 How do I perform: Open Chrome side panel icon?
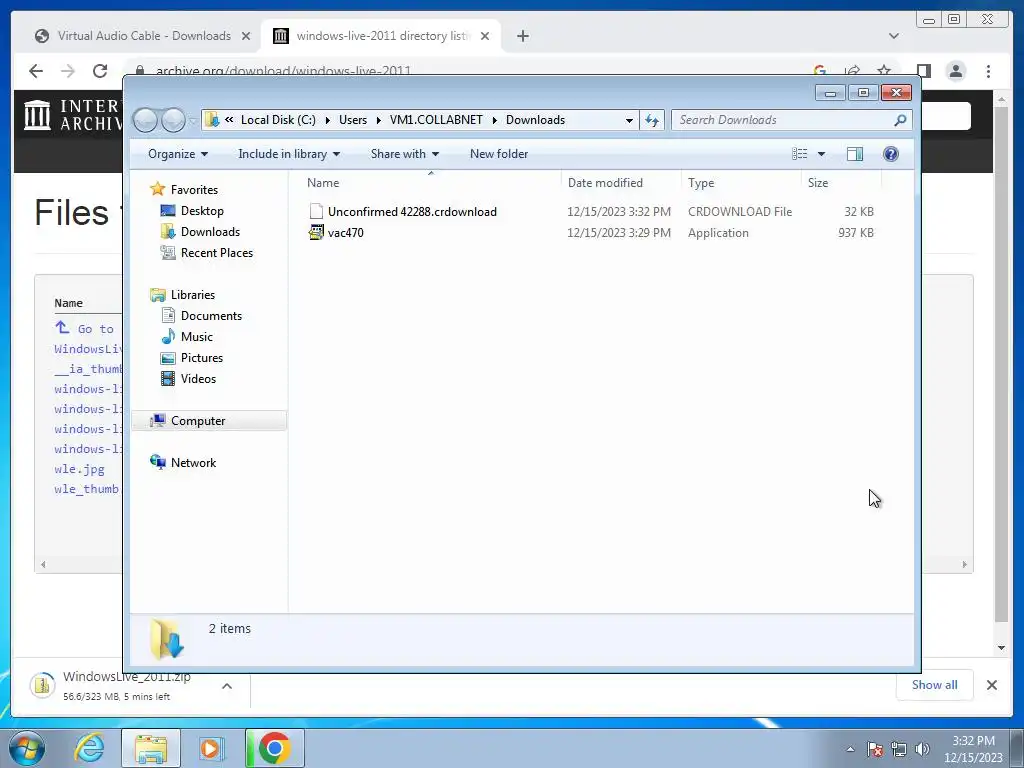tap(923, 71)
